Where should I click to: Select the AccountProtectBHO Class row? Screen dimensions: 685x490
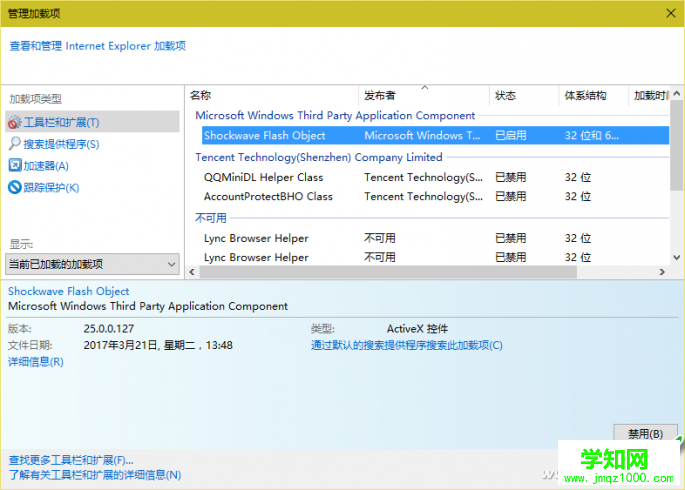435,197
